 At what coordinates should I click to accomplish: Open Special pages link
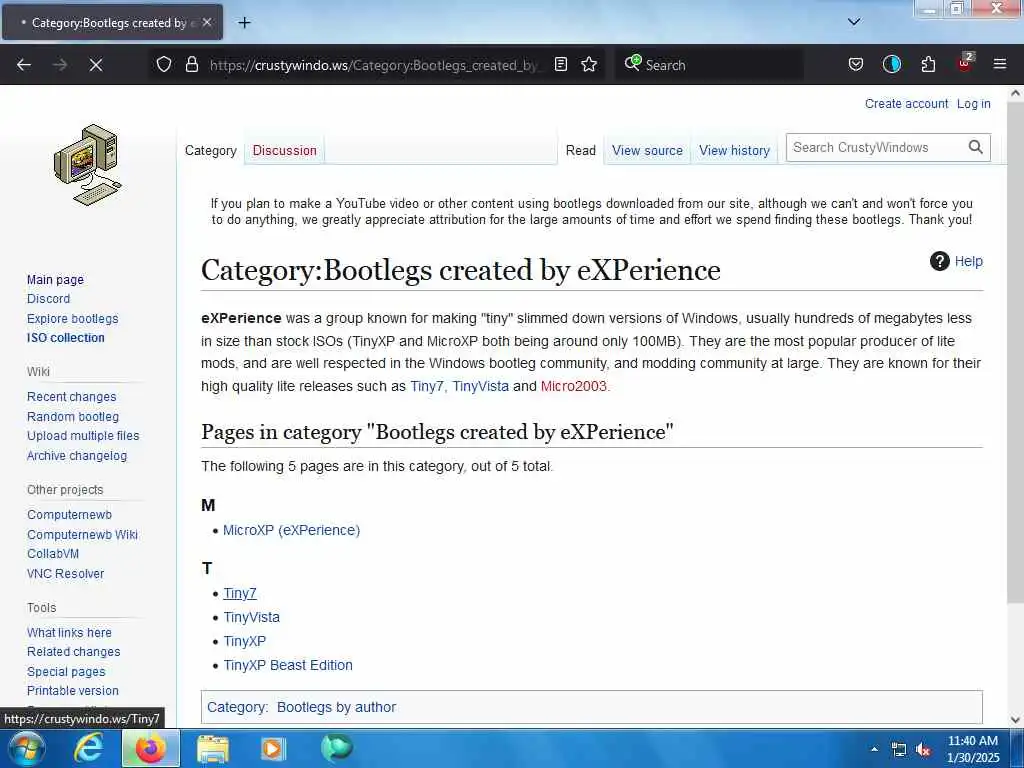point(66,671)
